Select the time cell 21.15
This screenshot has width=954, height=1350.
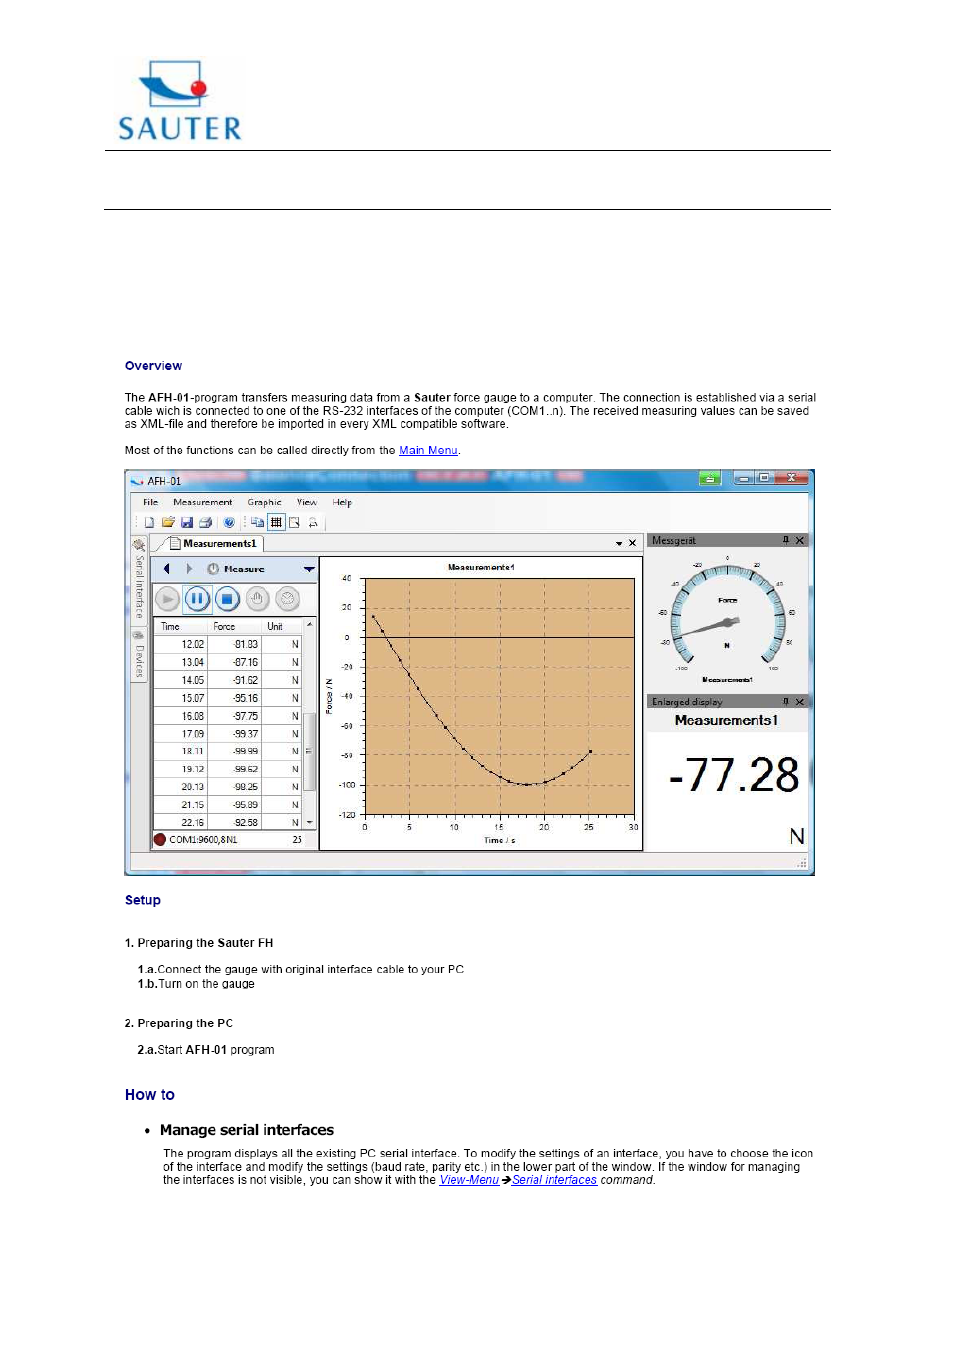pyautogui.click(x=180, y=804)
